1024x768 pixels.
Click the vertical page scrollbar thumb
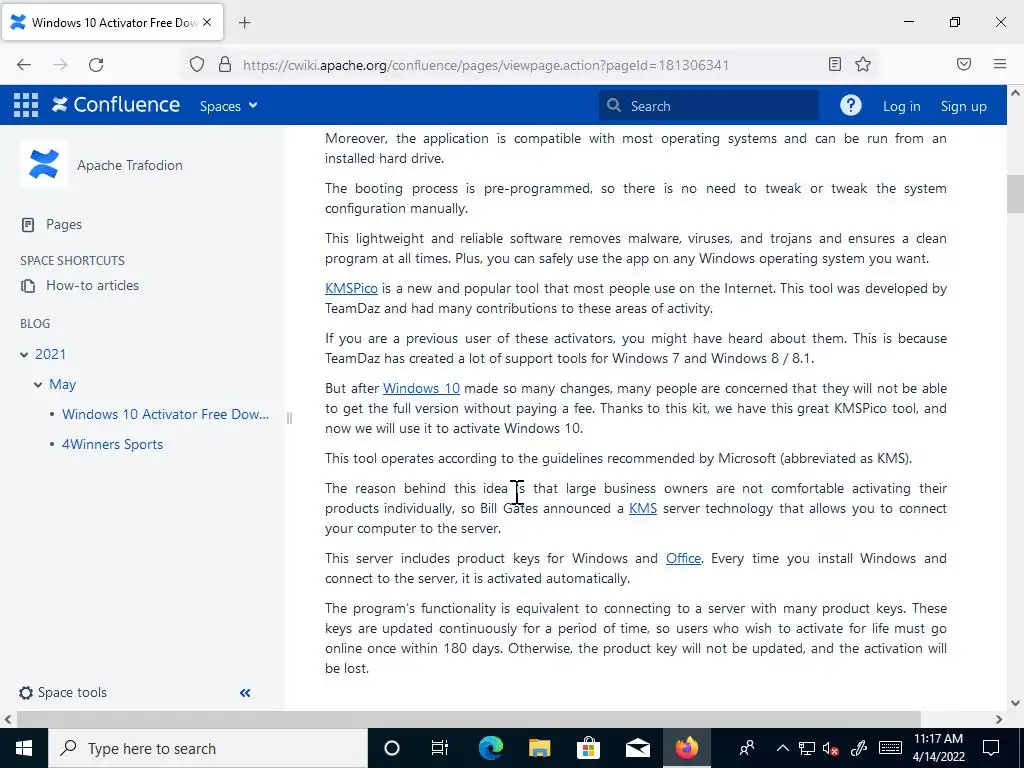tap(1015, 194)
